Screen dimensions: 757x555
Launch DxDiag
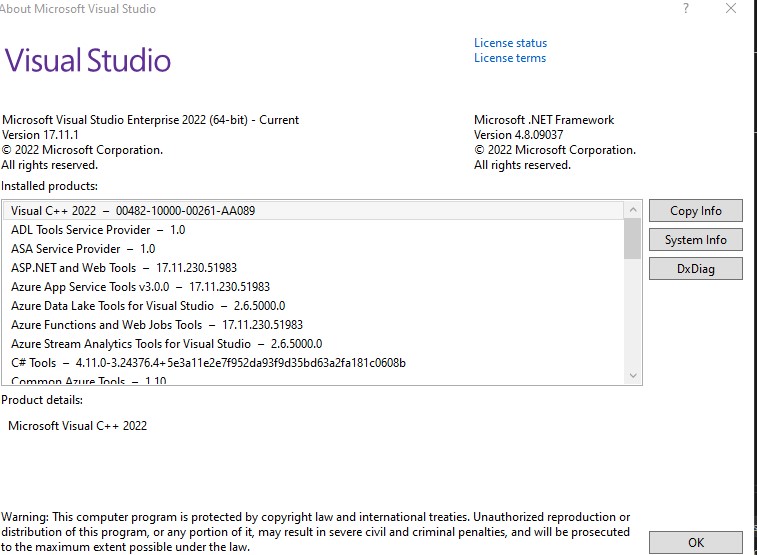coord(695,269)
